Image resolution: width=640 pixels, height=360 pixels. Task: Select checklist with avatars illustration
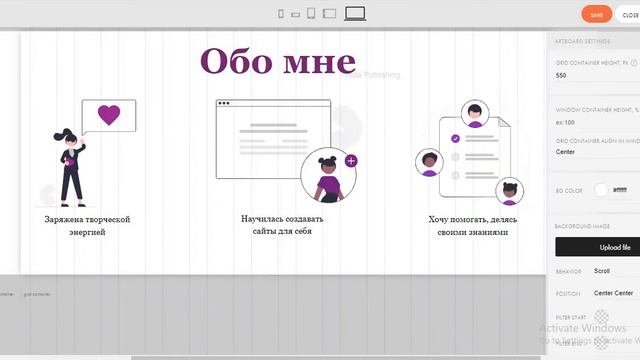pyautogui.click(x=469, y=153)
